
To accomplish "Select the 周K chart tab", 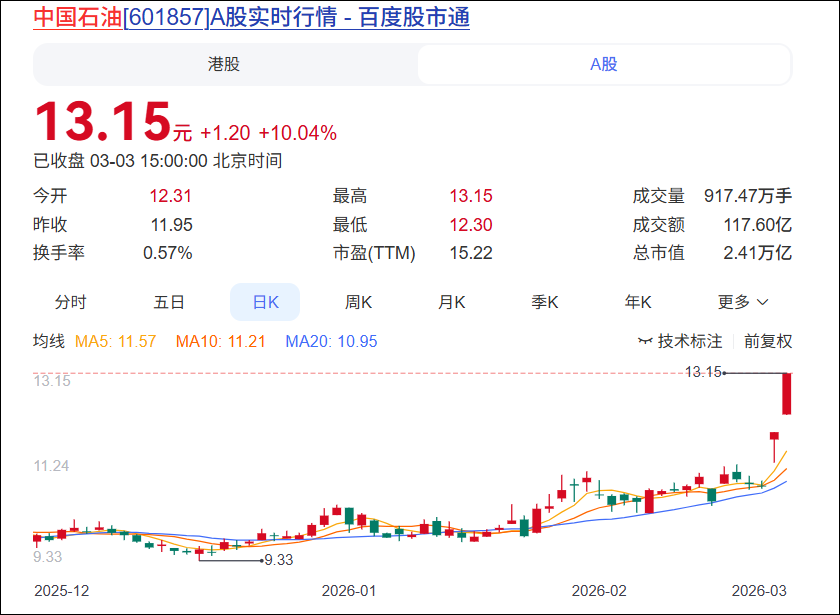I will [x=358, y=302].
